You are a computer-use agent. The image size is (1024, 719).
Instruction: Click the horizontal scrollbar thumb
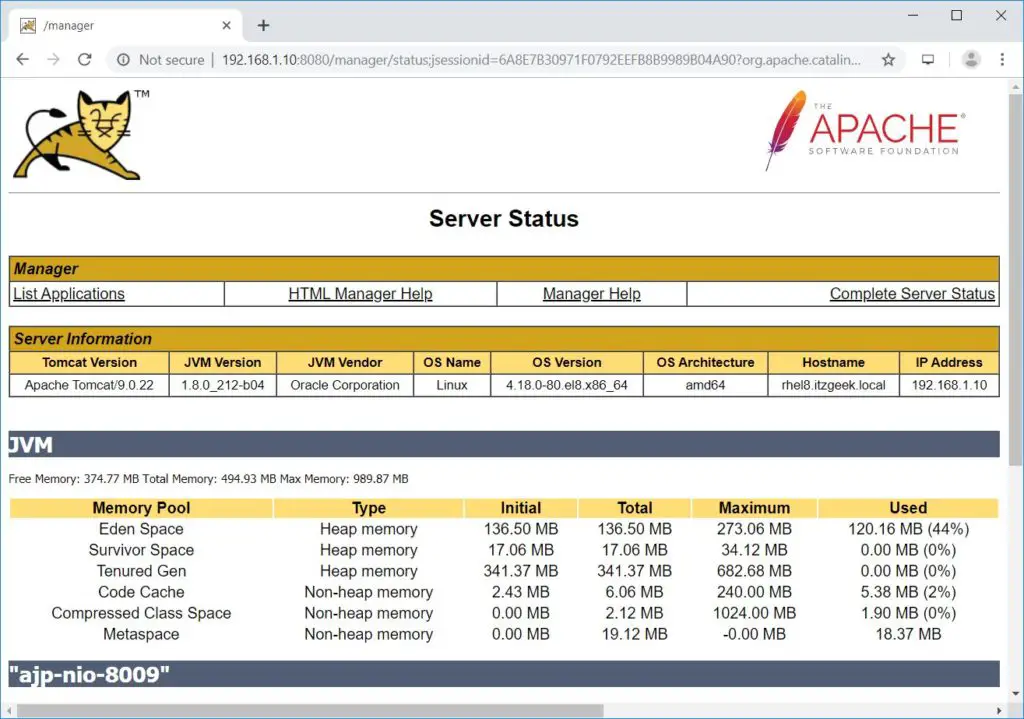coord(310,711)
